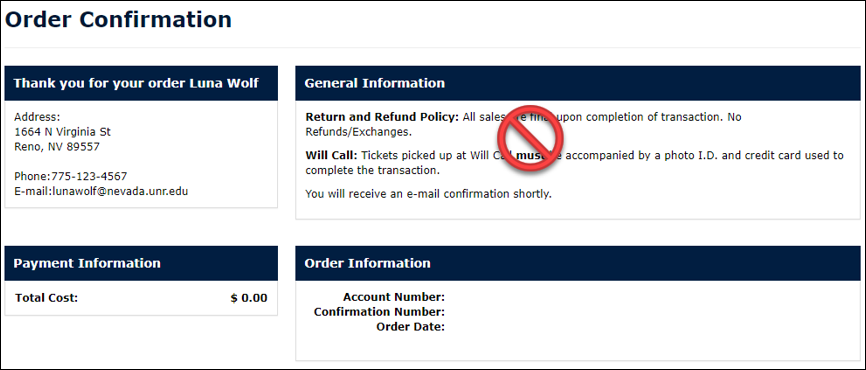Image resolution: width=866 pixels, height=370 pixels.
Task: Click the Total Cost label
Action: click(46, 298)
